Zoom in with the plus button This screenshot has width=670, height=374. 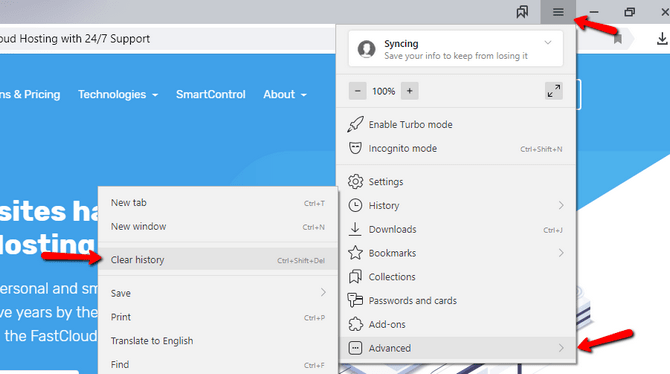click(x=409, y=91)
